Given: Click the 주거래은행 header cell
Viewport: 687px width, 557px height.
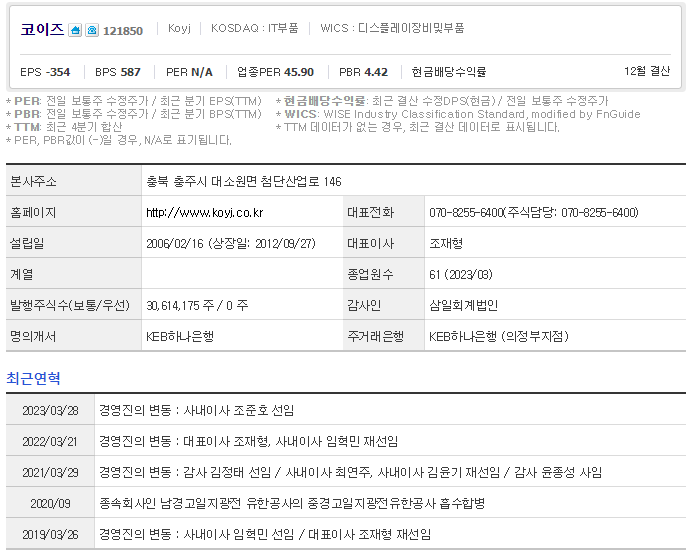Looking at the screenshot, I should (384, 336).
